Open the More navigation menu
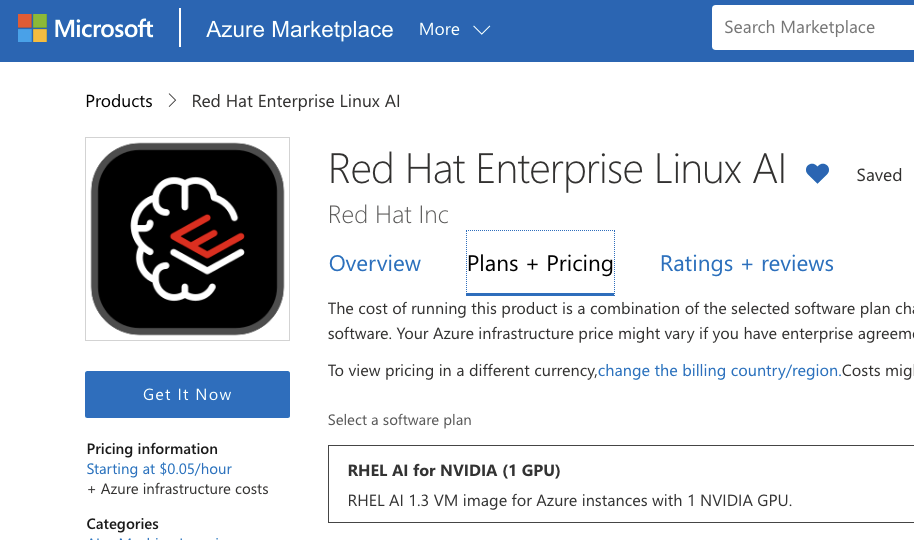914x540 pixels. (x=440, y=30)
